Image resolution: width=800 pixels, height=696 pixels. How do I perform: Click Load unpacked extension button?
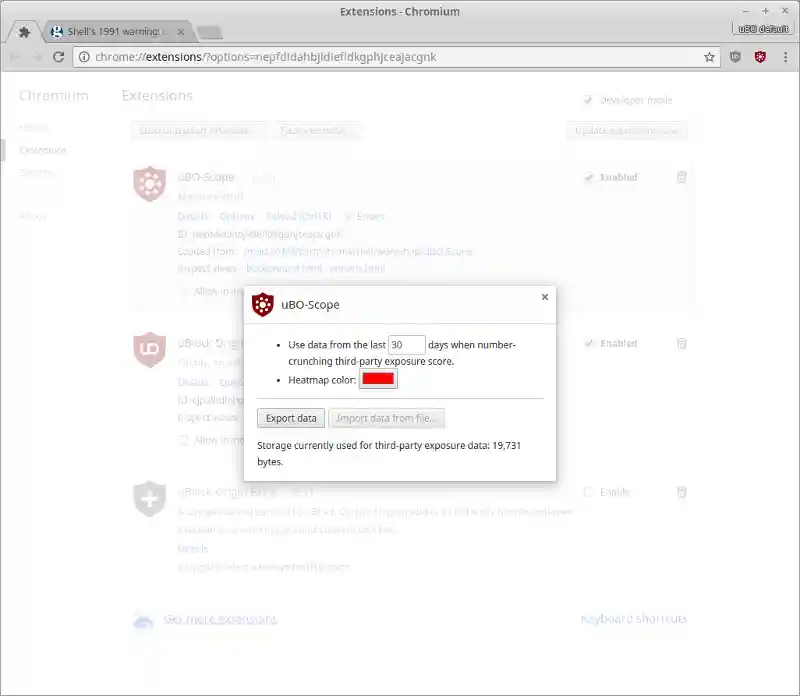pyautogui.click(x=197, y=131)
